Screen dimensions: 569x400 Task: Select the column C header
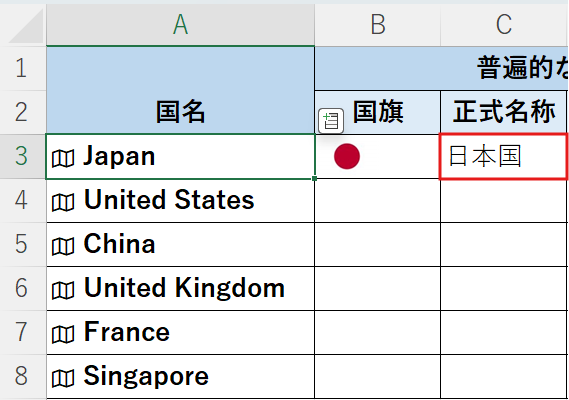coord(504,25)
